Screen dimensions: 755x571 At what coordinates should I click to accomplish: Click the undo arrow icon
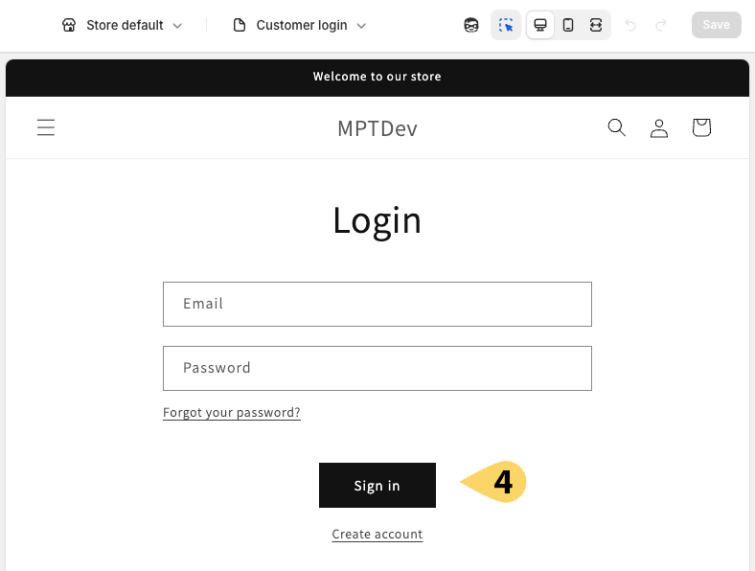[x=630, y=25]
